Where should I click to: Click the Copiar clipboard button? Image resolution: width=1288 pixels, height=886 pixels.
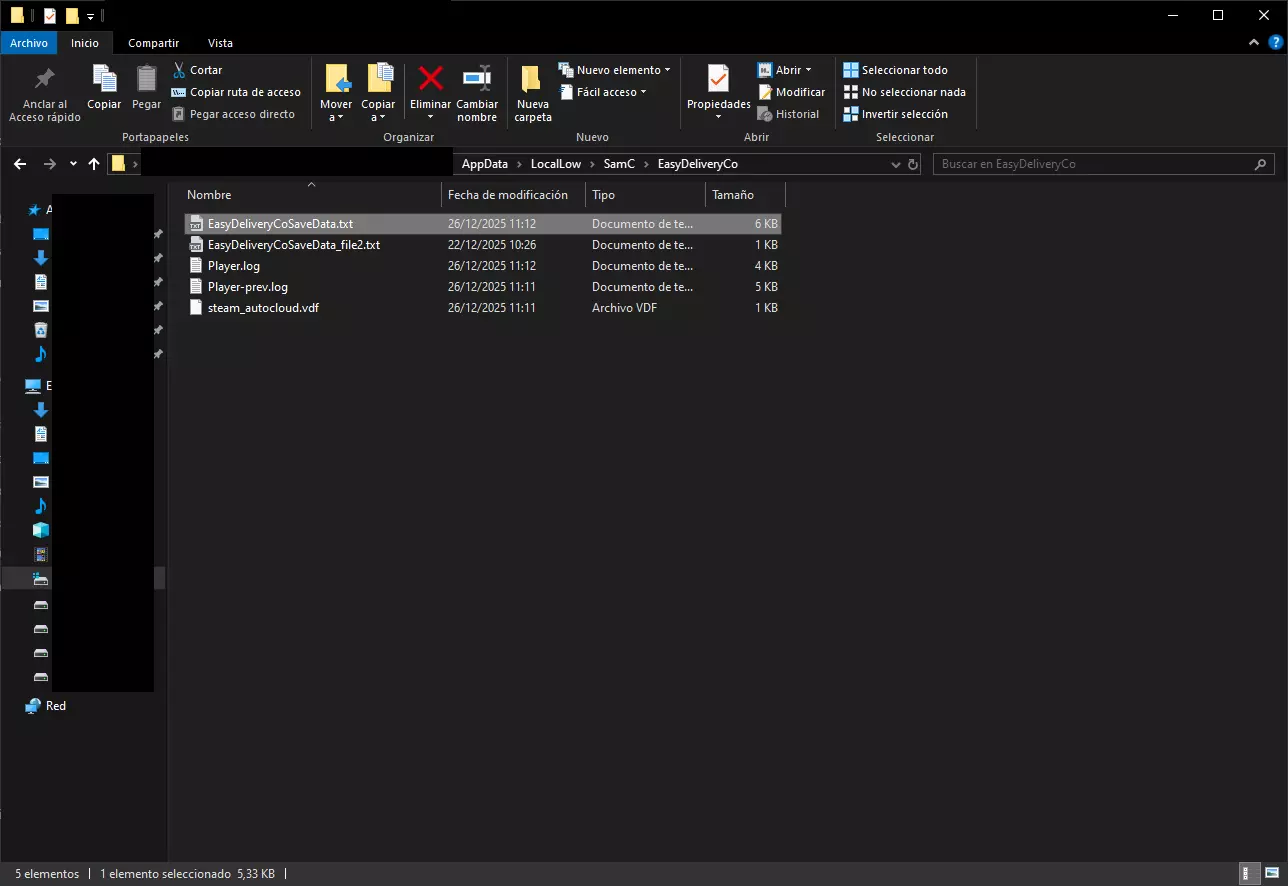(104, 88)
